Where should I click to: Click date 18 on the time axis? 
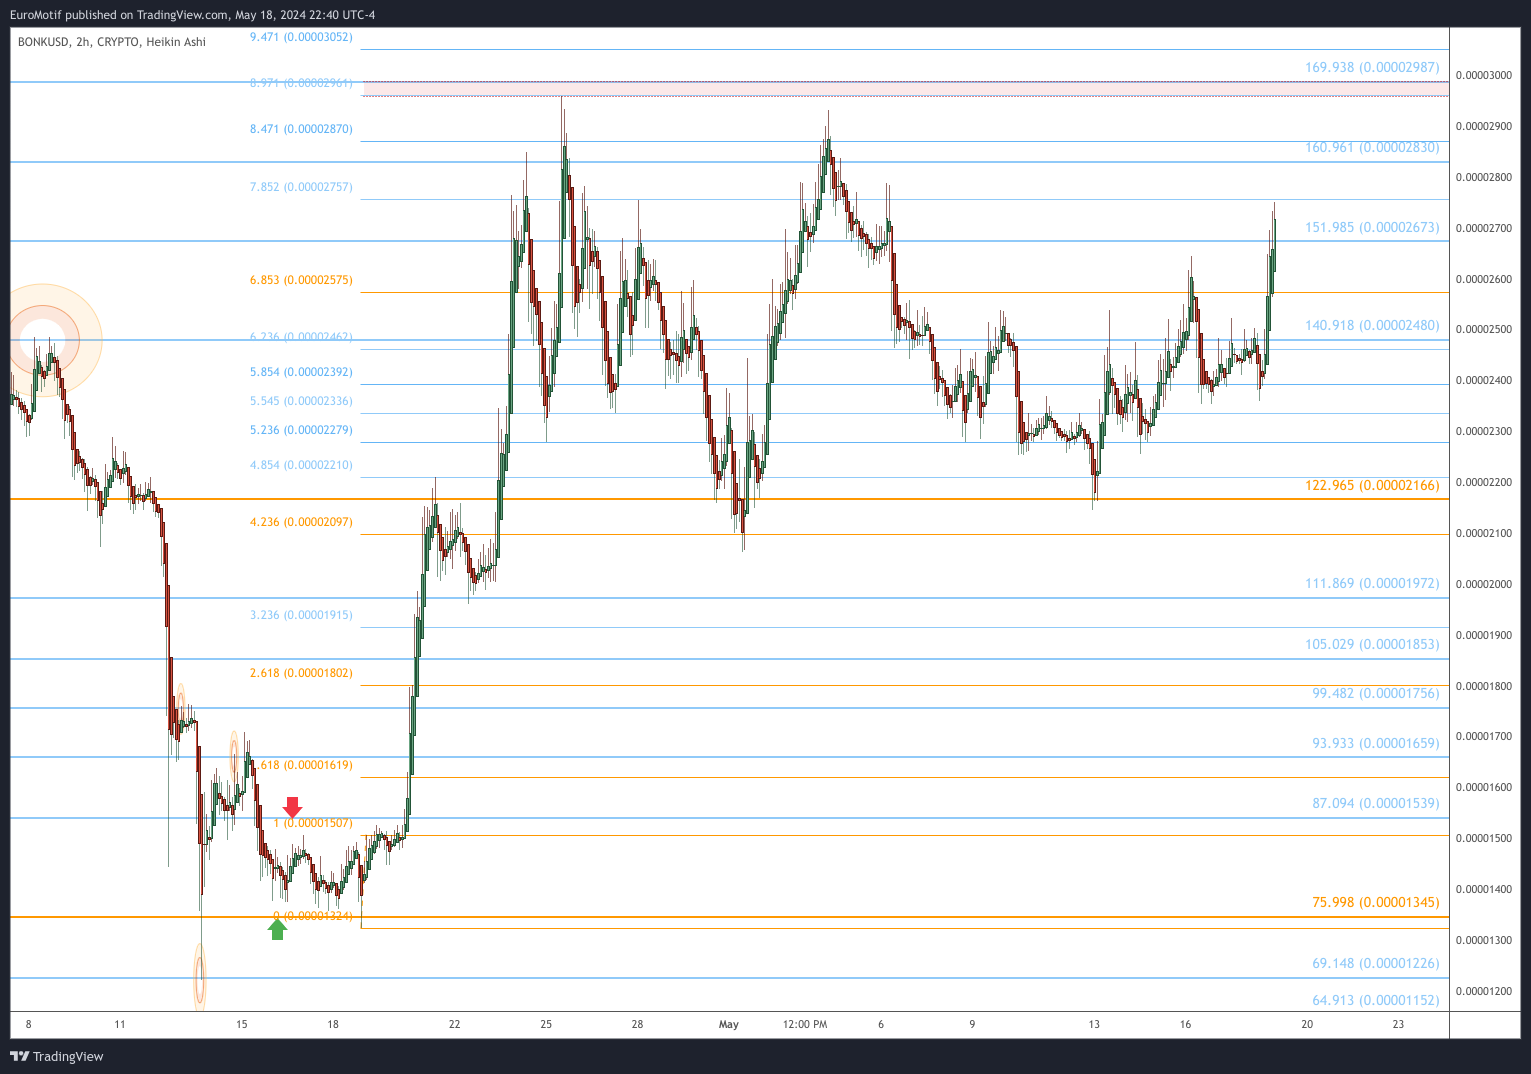point(333,1024)
